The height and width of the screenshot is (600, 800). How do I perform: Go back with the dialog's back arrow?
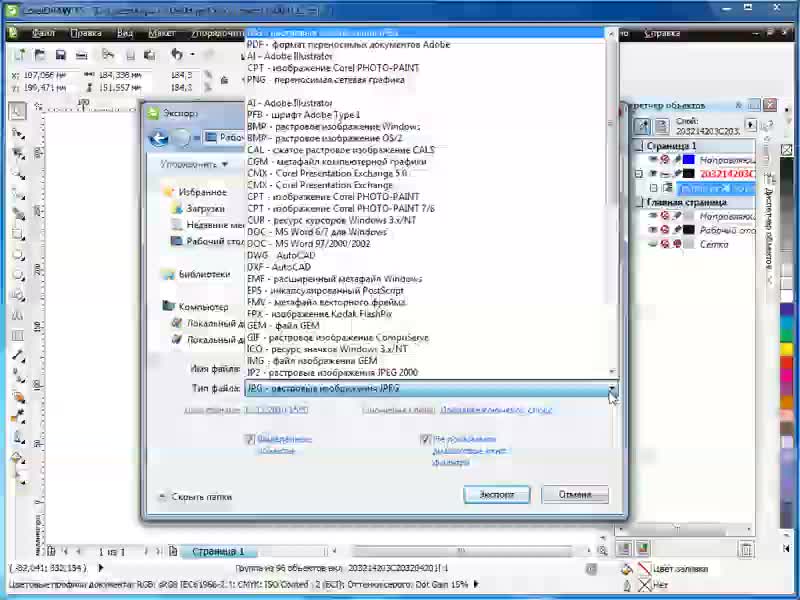(x=159, y=138)
